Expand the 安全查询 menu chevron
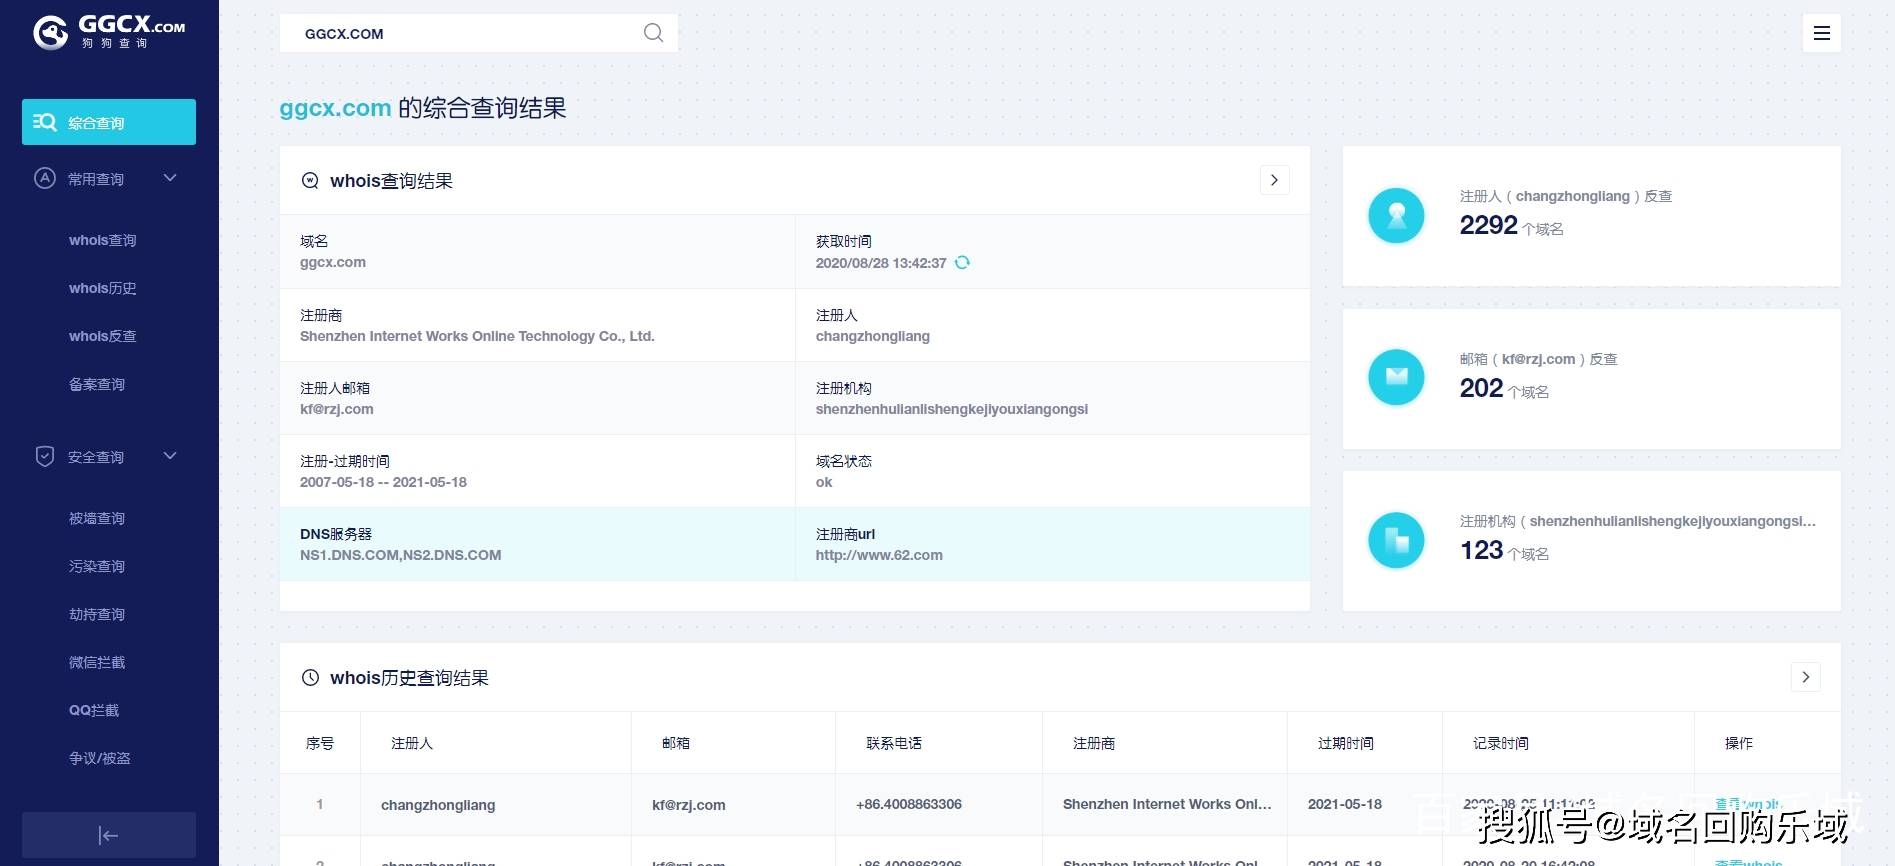The width and height of the screenshot is (1895, 866). click(170, 456)
